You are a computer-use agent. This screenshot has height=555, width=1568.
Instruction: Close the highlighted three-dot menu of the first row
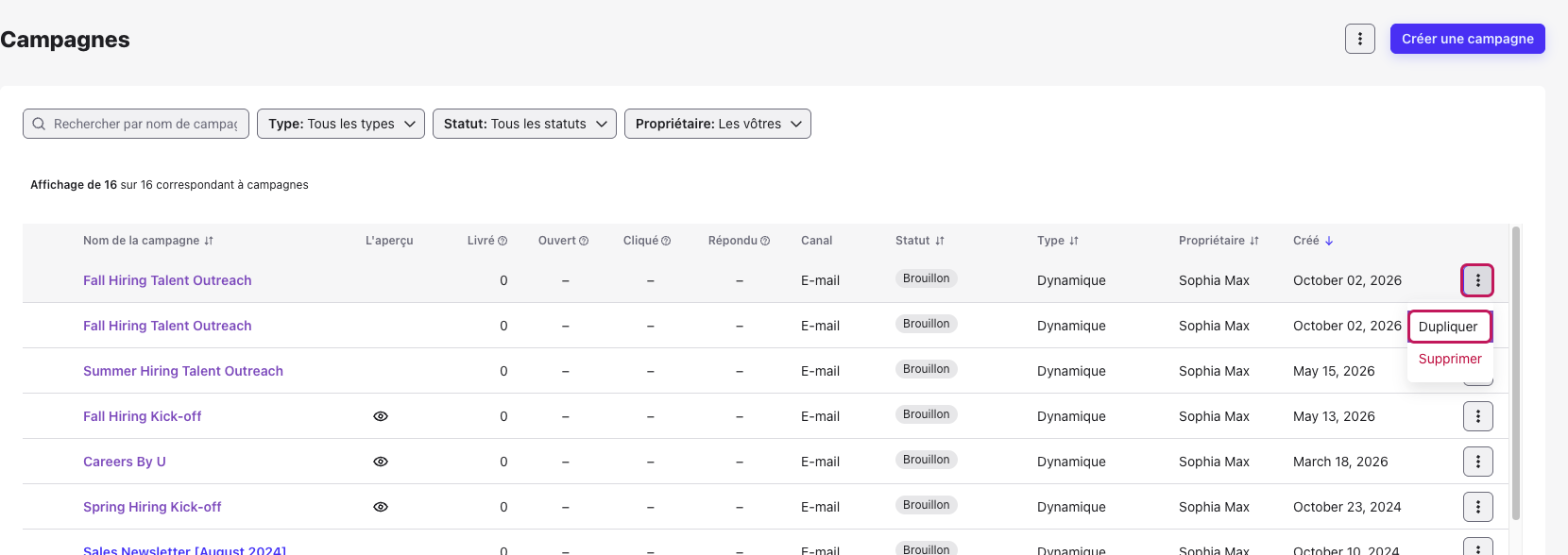coord(1477,280)
